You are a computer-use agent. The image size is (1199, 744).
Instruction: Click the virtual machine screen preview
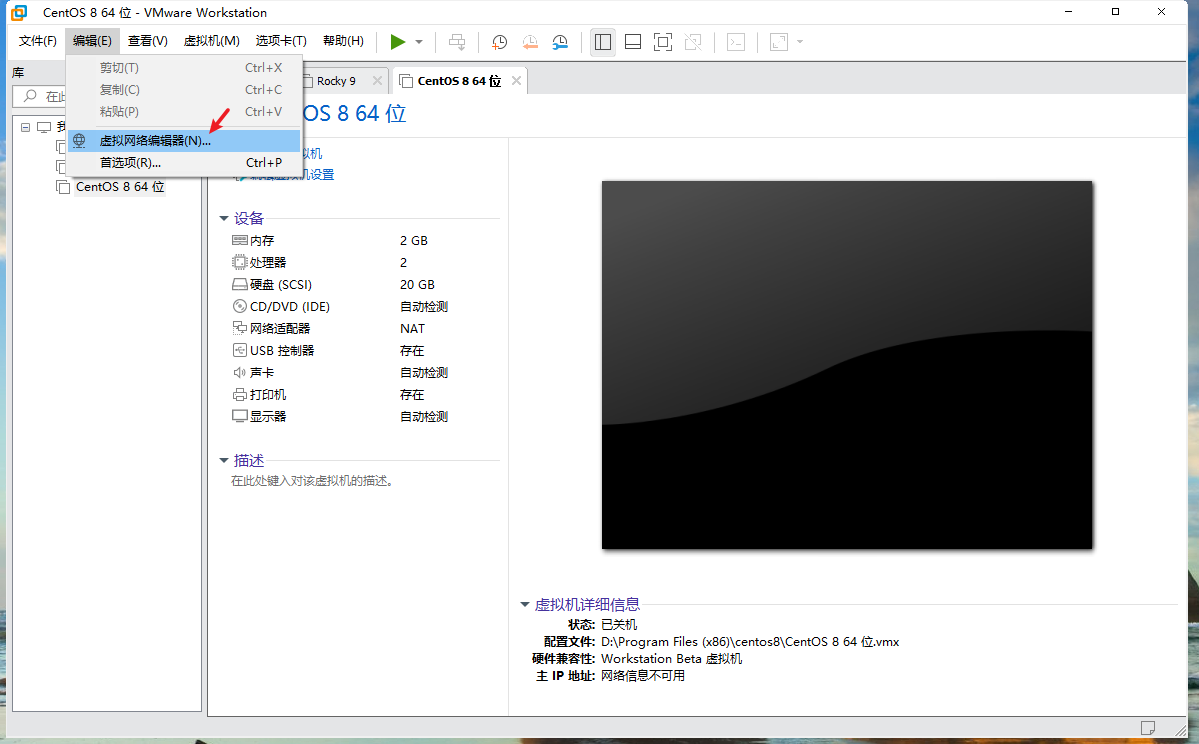coord(846,365)
